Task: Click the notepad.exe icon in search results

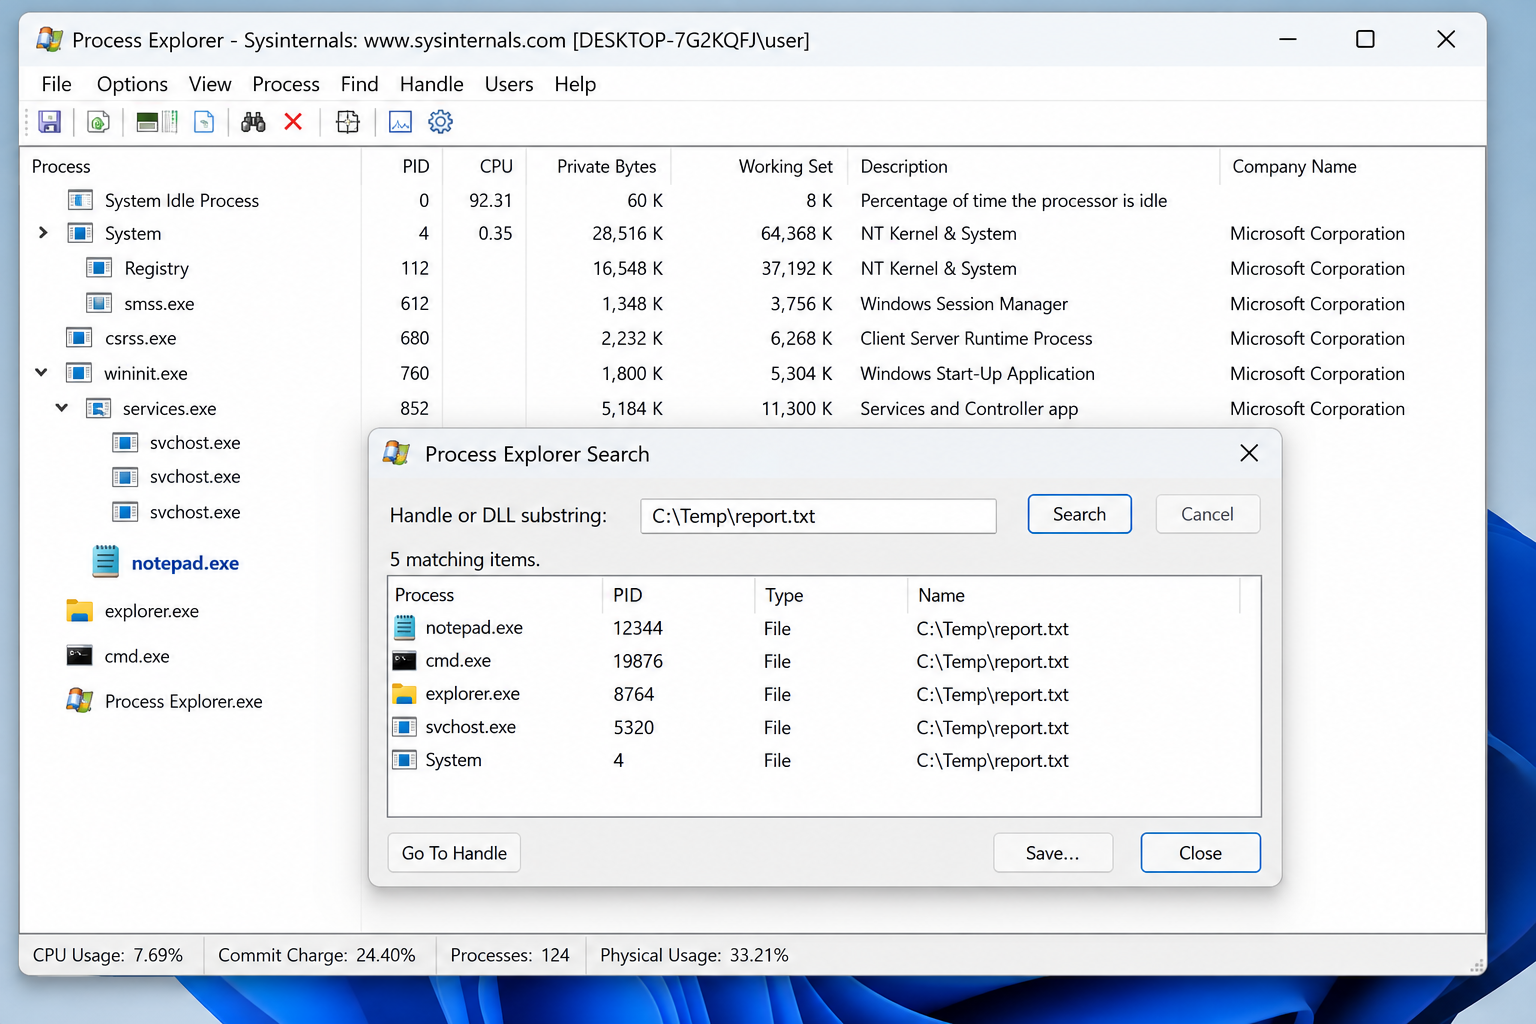Action: pos(404,628)
